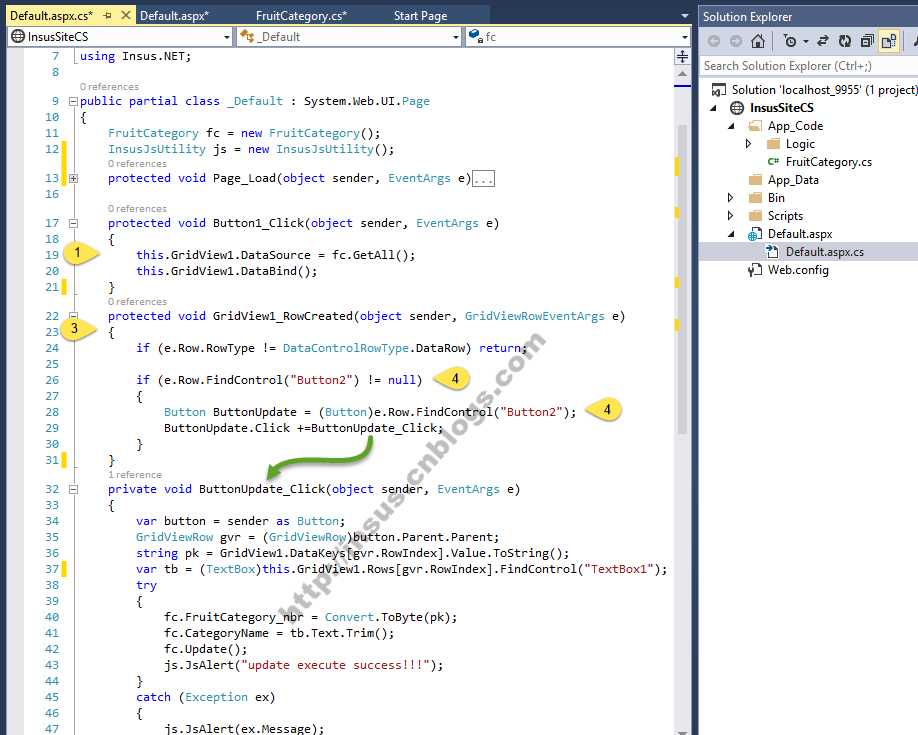This screenshot has width=918, height=735.
Task: Click '0 references' link above class _Default
Action: (109, 87)
